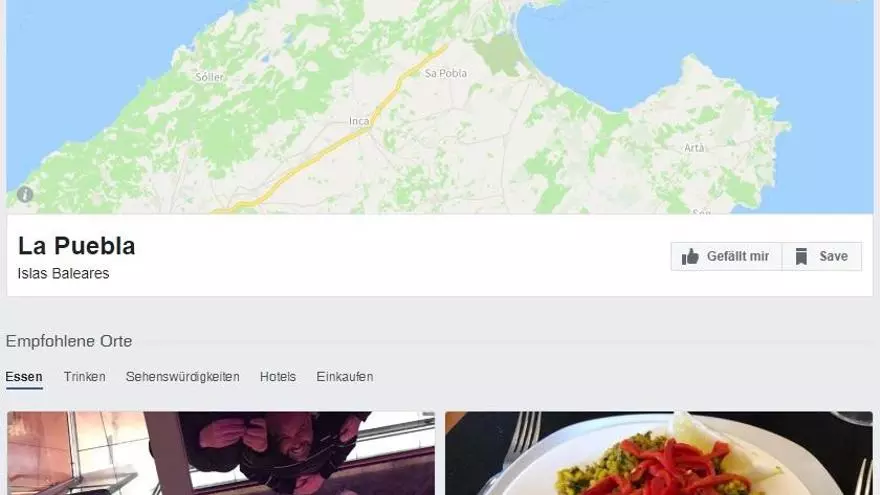Like the La Puebla page via Gefällt mir
The height and width of the screenshot is (495, 880).
[726, 256]
